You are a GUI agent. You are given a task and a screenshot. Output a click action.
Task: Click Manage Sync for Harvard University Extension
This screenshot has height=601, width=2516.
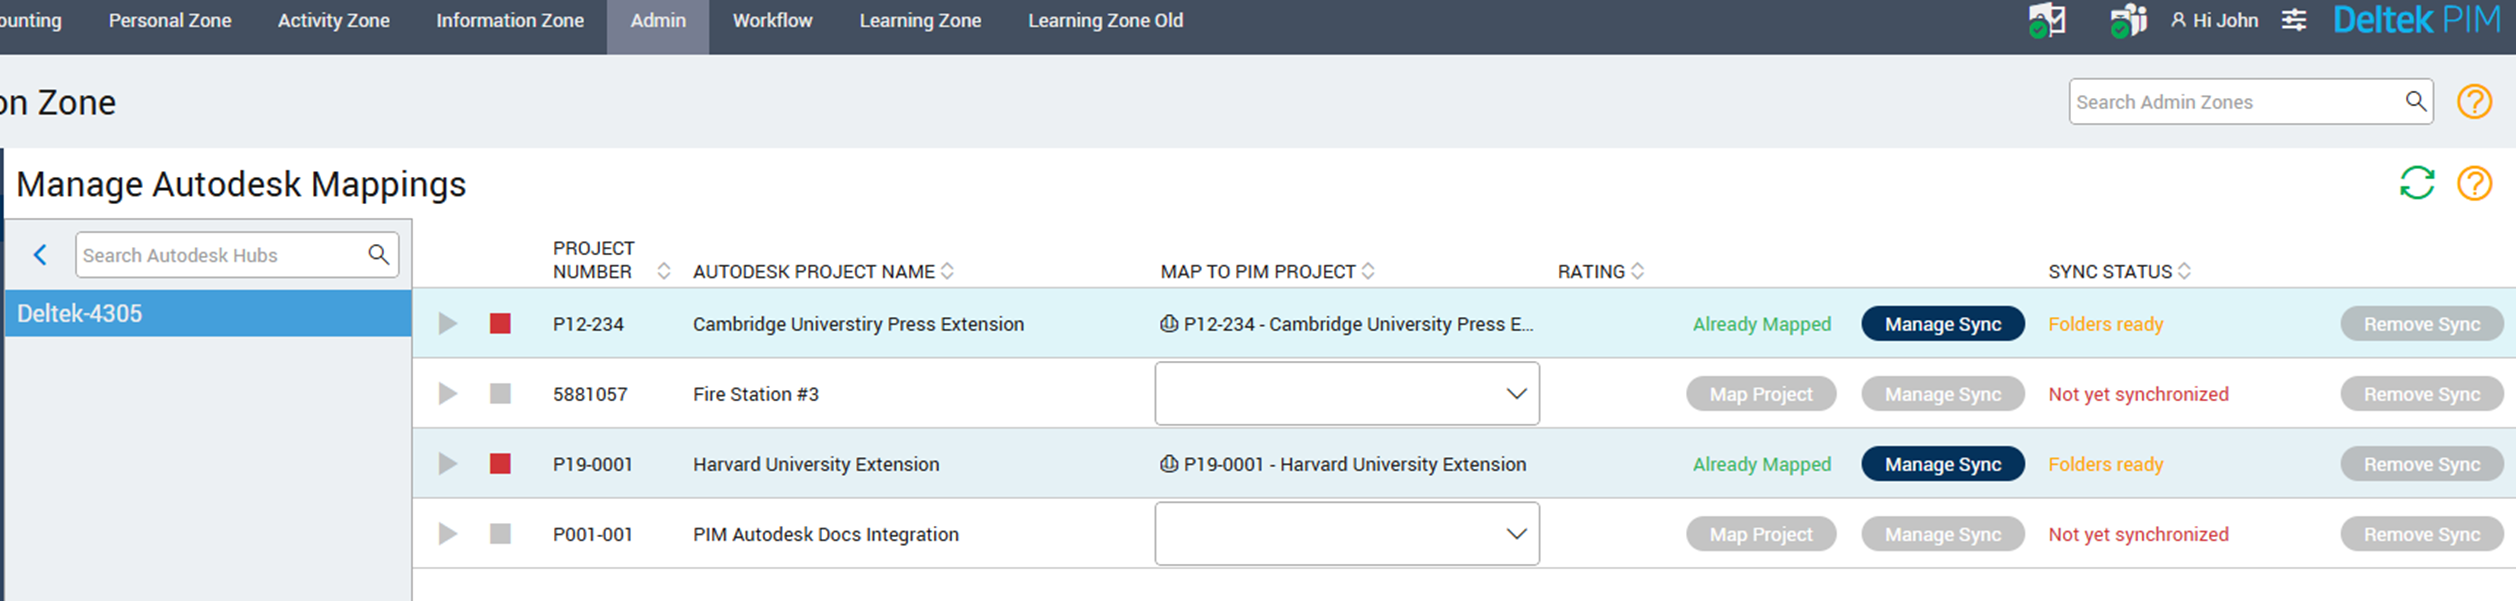point(1942,464)
